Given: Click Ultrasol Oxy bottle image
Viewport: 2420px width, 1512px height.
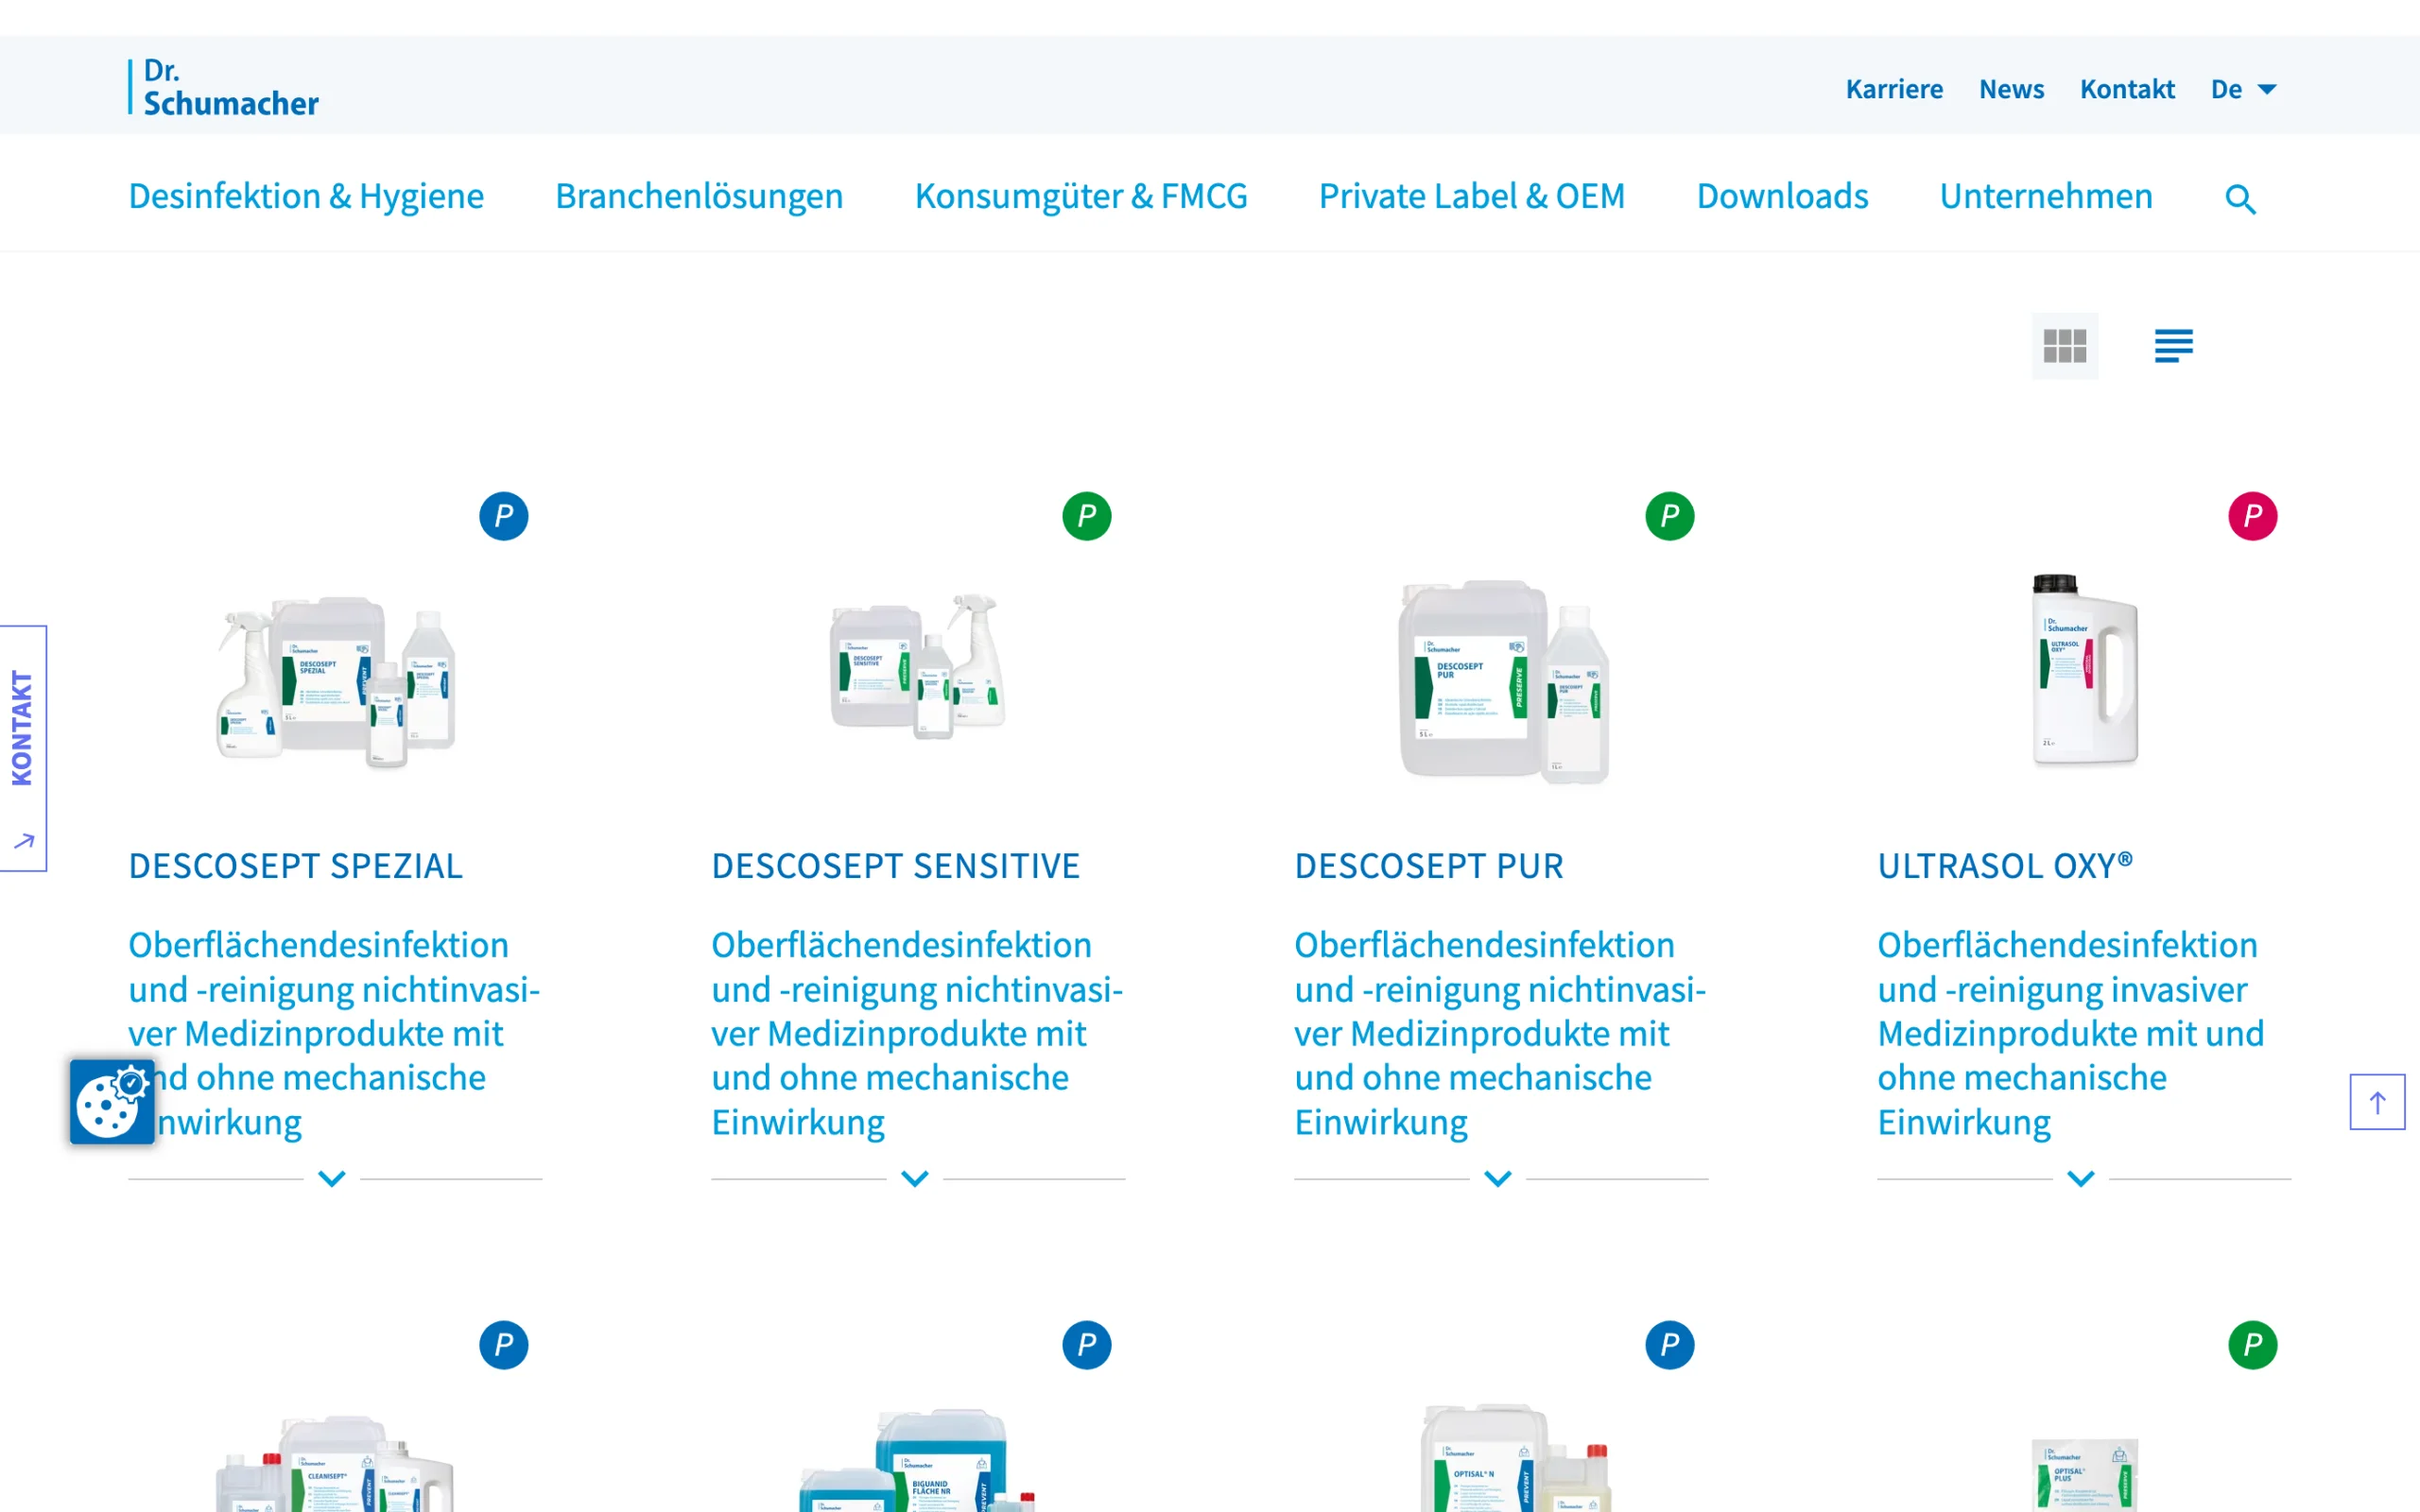Looking at the screenshot, I should [2085, 669].
